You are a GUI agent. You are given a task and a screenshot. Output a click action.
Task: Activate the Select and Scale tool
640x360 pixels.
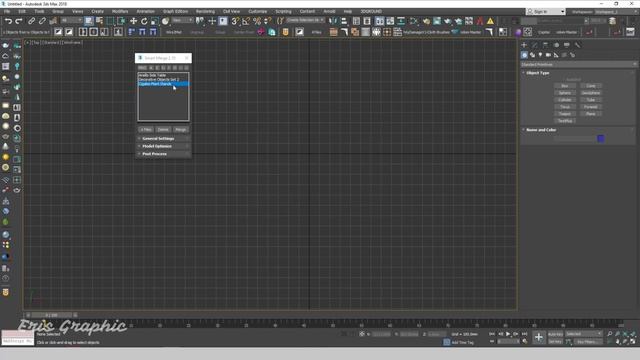click(155, 21)
